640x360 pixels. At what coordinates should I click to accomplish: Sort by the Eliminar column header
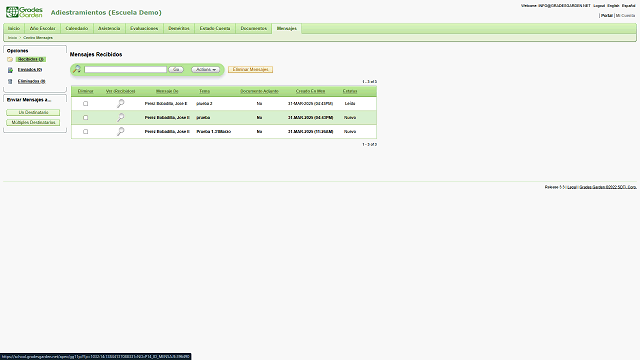tap(85, 91)
